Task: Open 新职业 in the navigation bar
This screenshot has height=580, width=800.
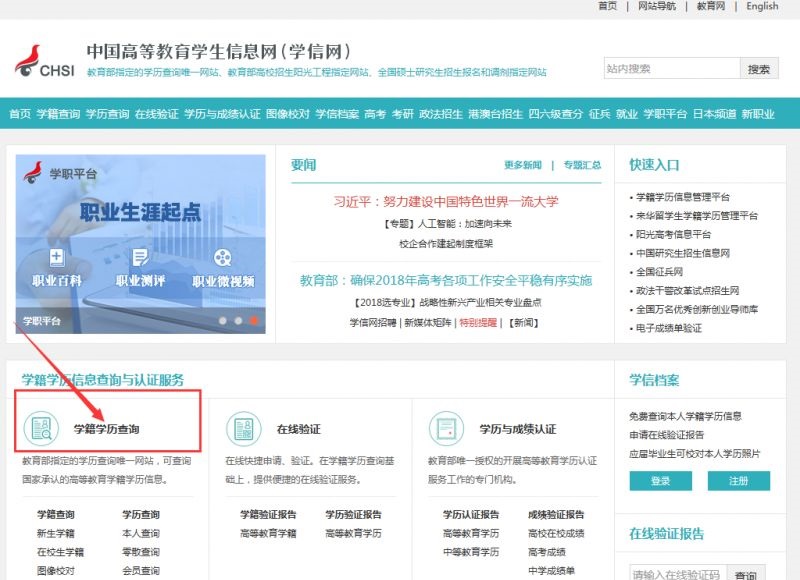Action: [758, 114]
